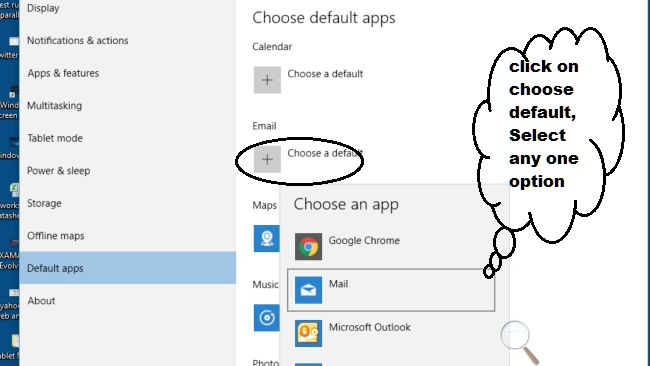Click the Choose default apps heading
This screenshot has width=650, height=366.
[324, 18]
